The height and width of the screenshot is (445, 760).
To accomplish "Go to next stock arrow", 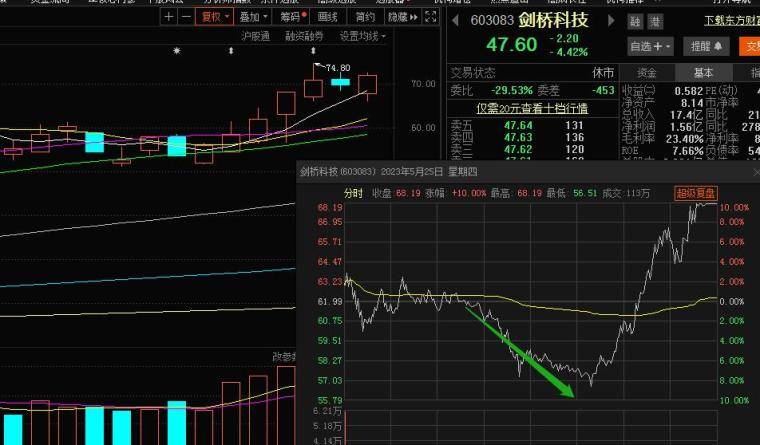I will 611,20.
